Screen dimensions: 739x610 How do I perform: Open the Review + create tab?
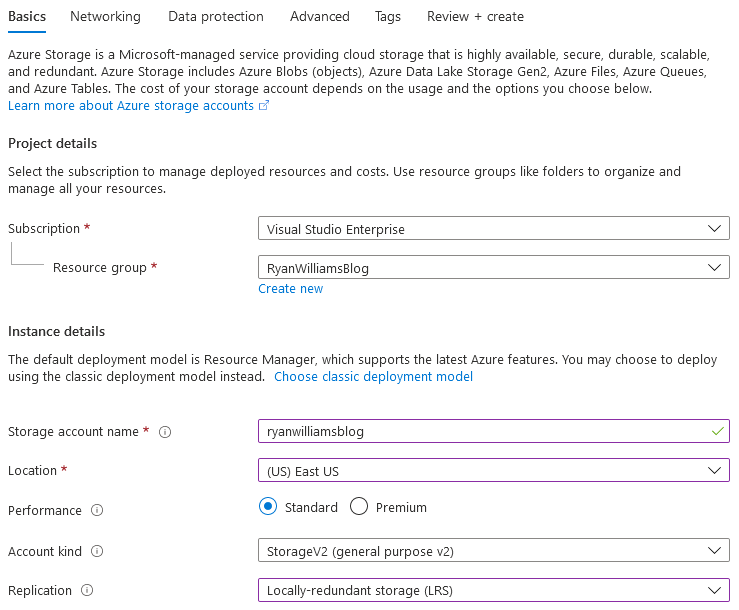coord(475,16)
